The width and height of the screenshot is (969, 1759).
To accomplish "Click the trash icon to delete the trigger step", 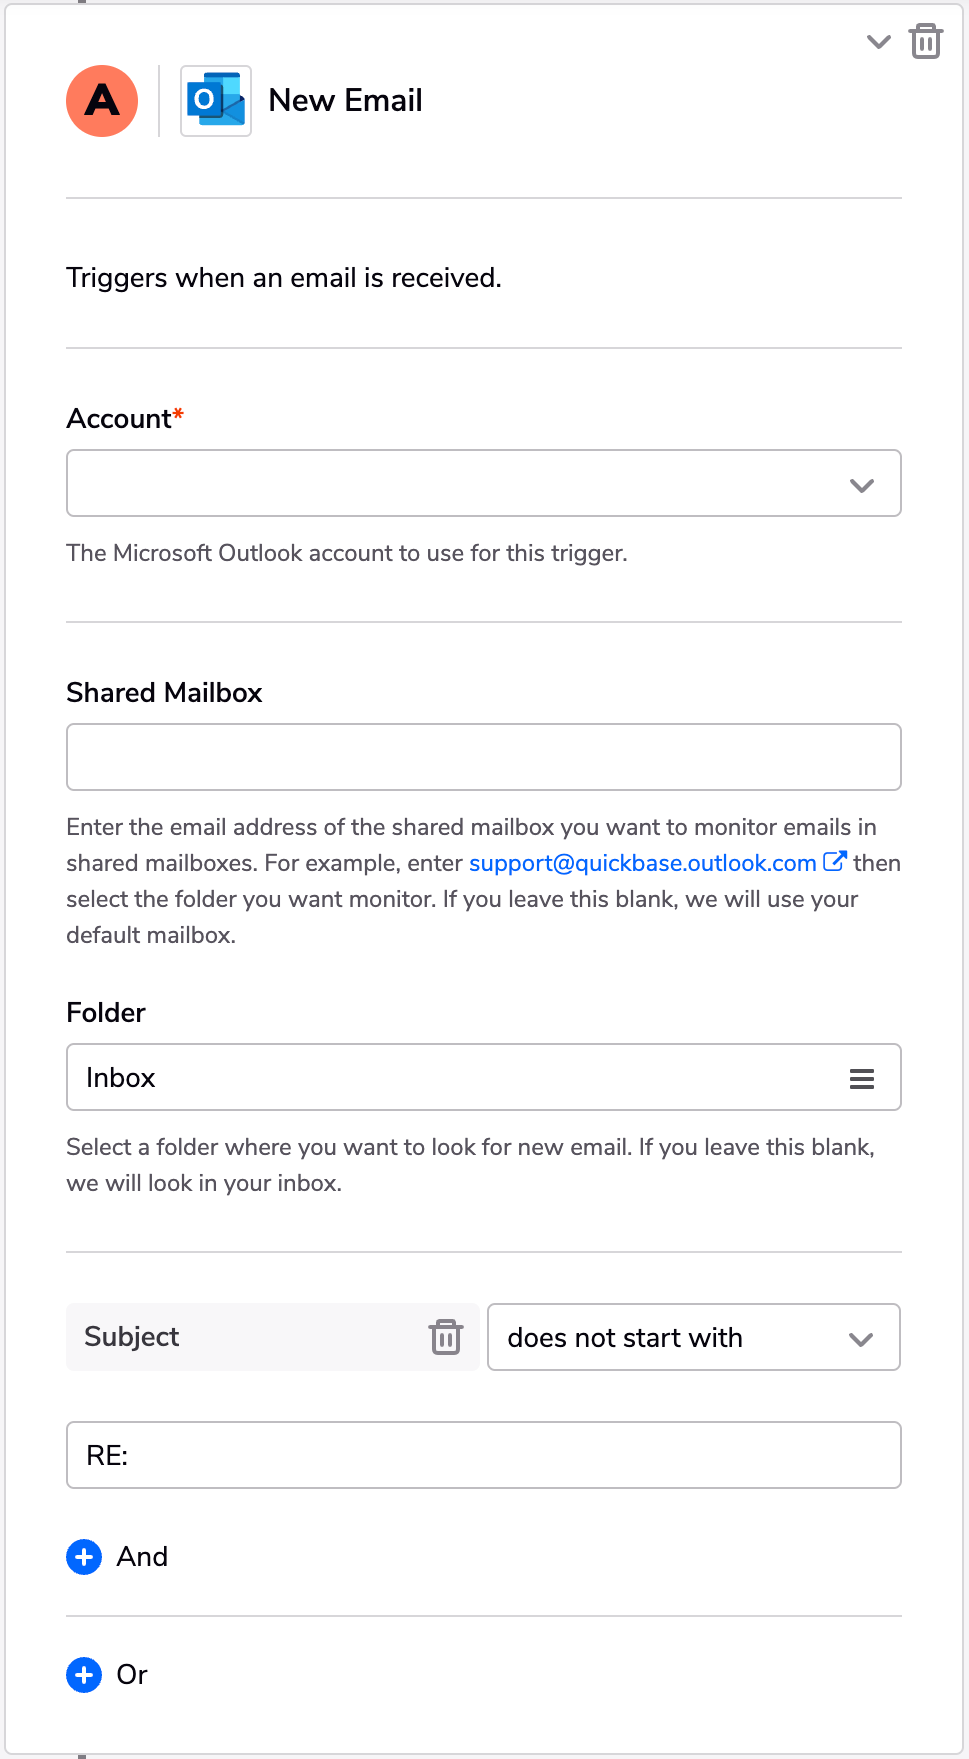I will pos(925,42).
